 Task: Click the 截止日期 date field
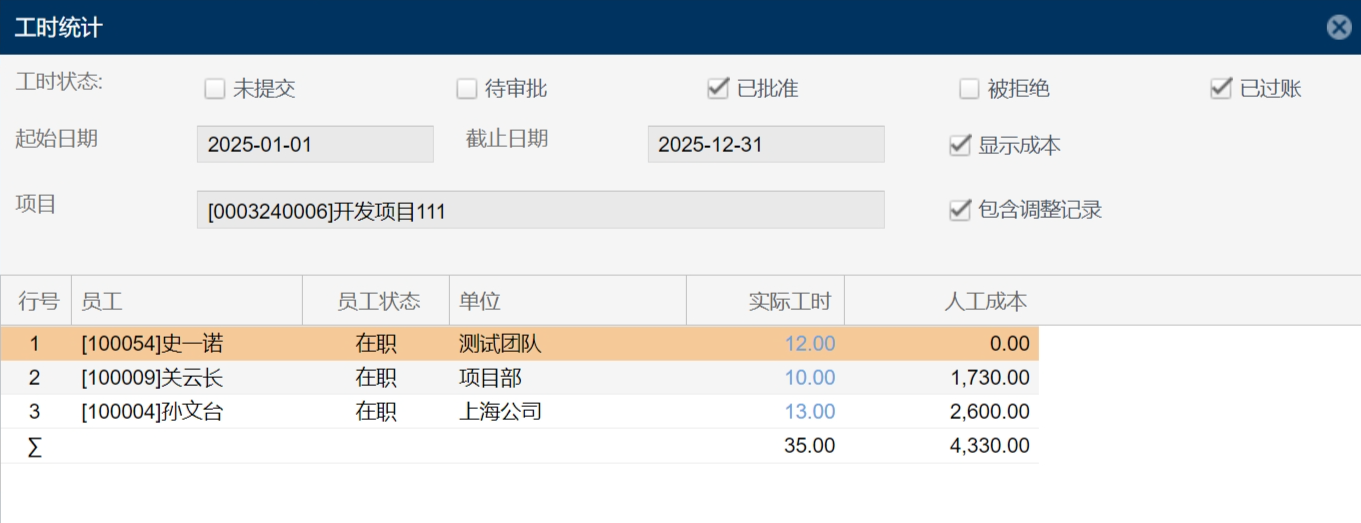click(x=766, y=144)
